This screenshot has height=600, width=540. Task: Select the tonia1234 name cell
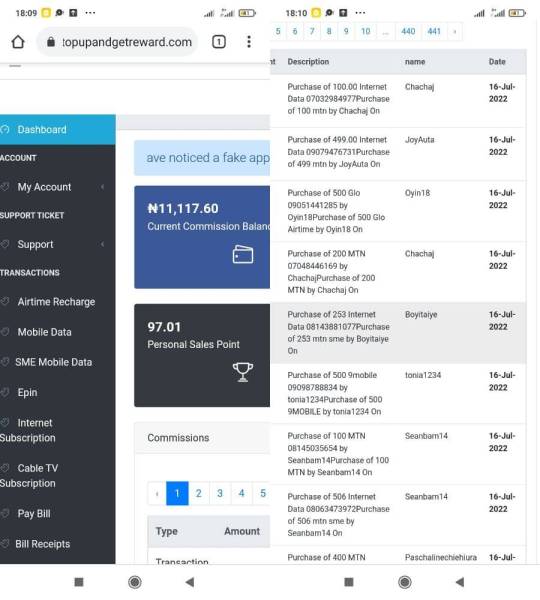tap(423, 375)
